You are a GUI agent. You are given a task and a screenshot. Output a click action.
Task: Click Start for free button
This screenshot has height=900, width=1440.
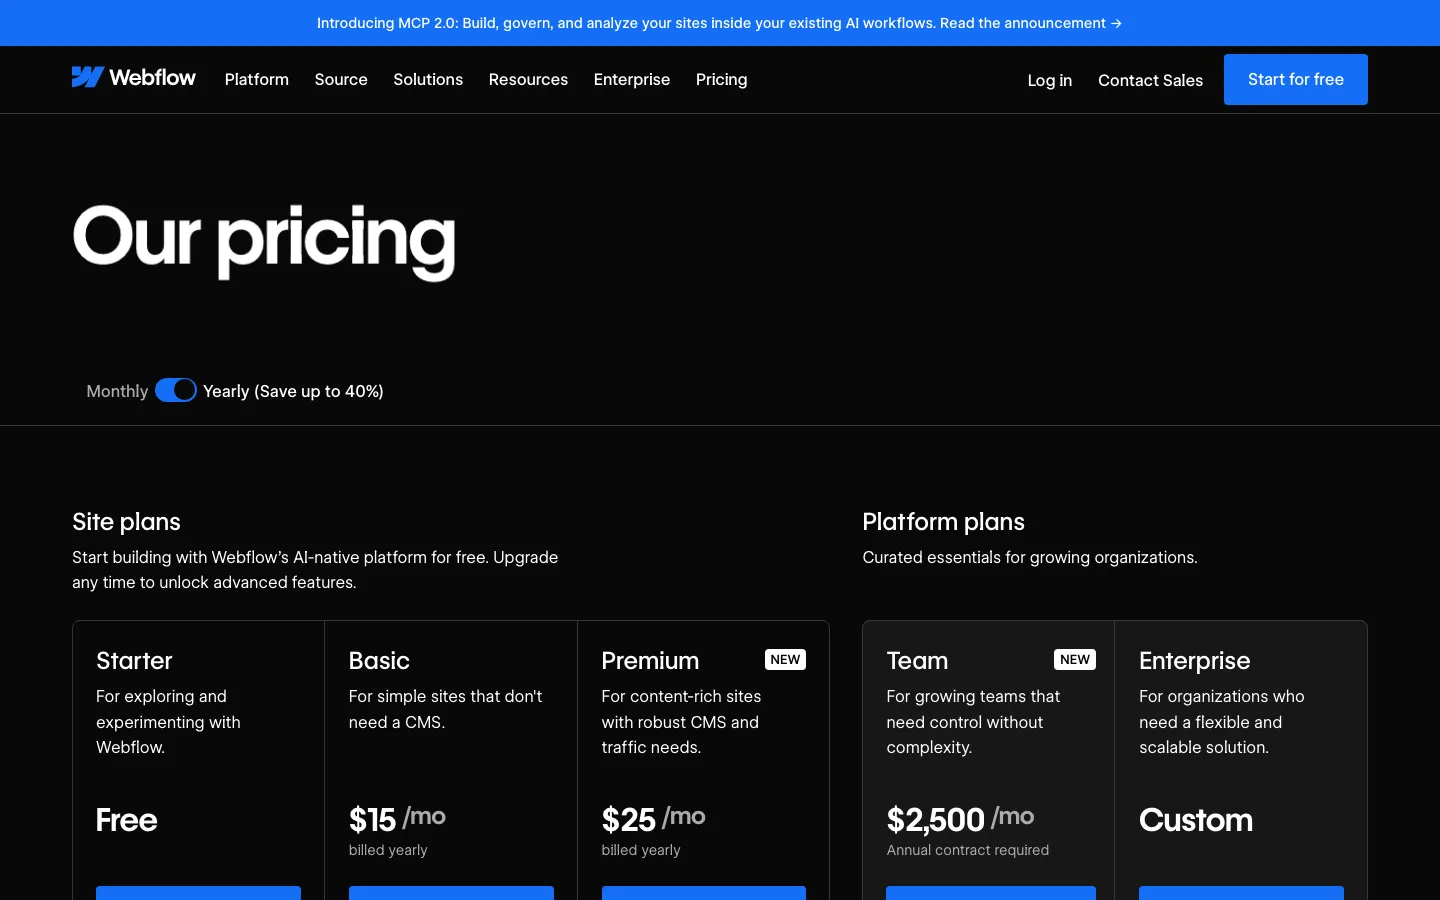click(x=1296, y=79)
